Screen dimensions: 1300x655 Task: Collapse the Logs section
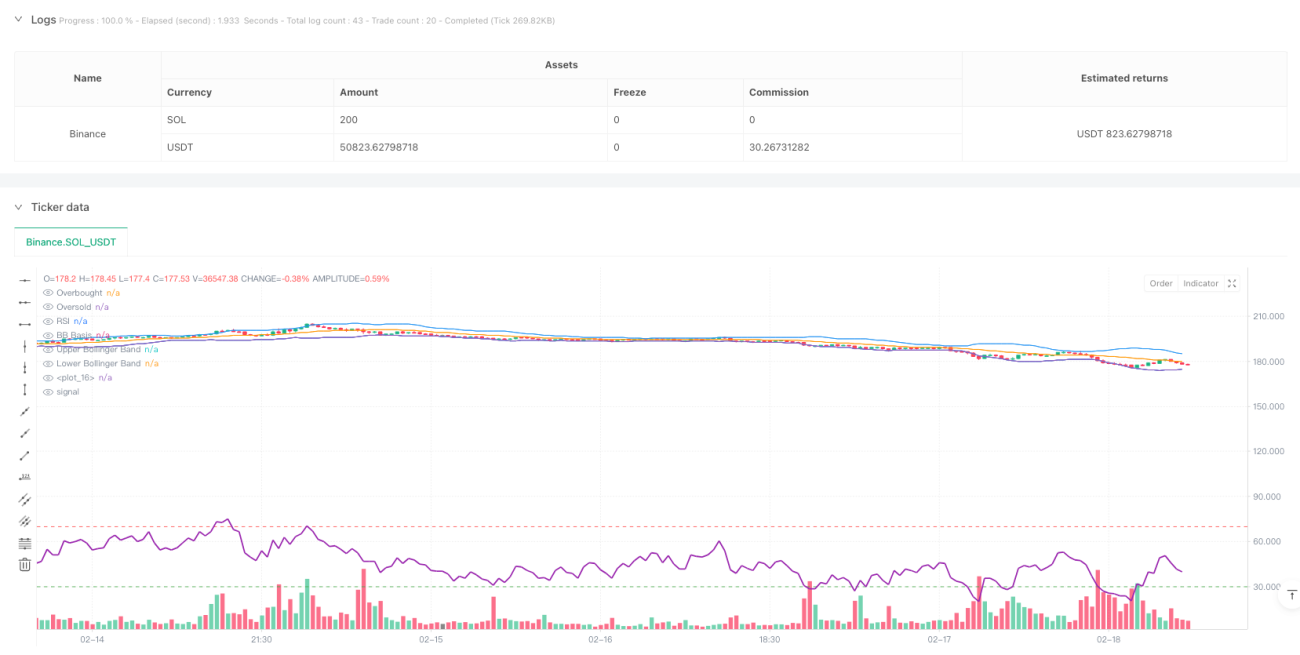pyautogui.click(x=17, y=20)
